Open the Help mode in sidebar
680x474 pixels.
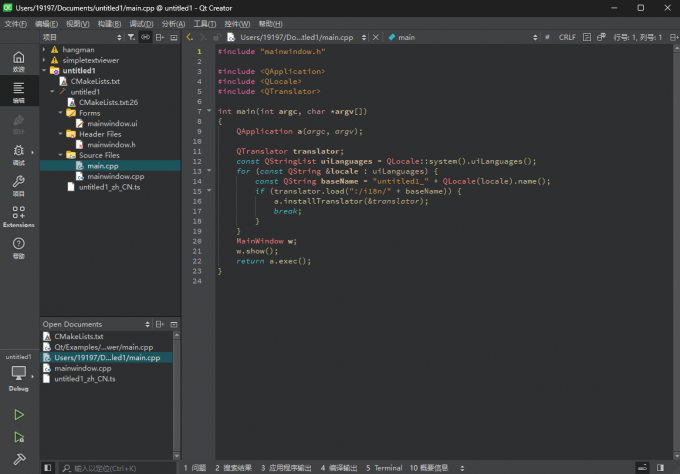click(18, 246)
